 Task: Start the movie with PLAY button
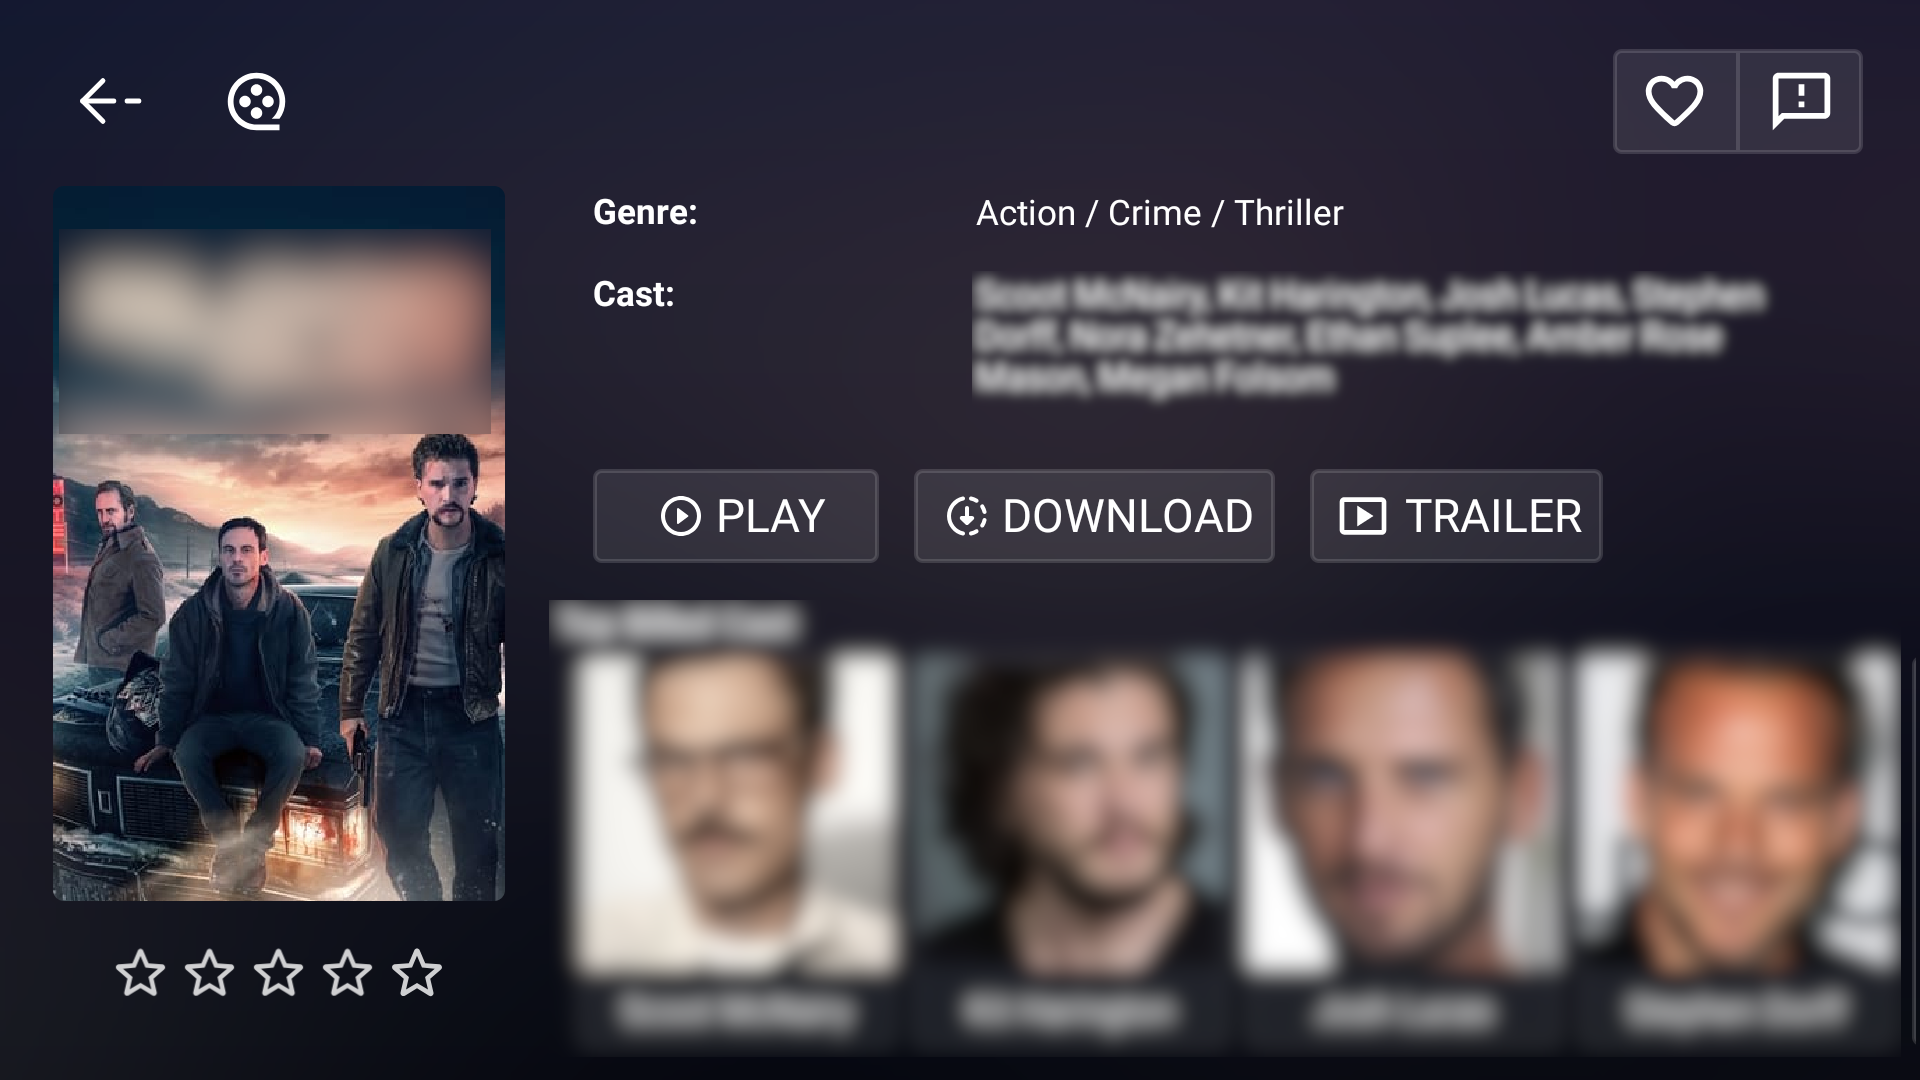[736, 516]
